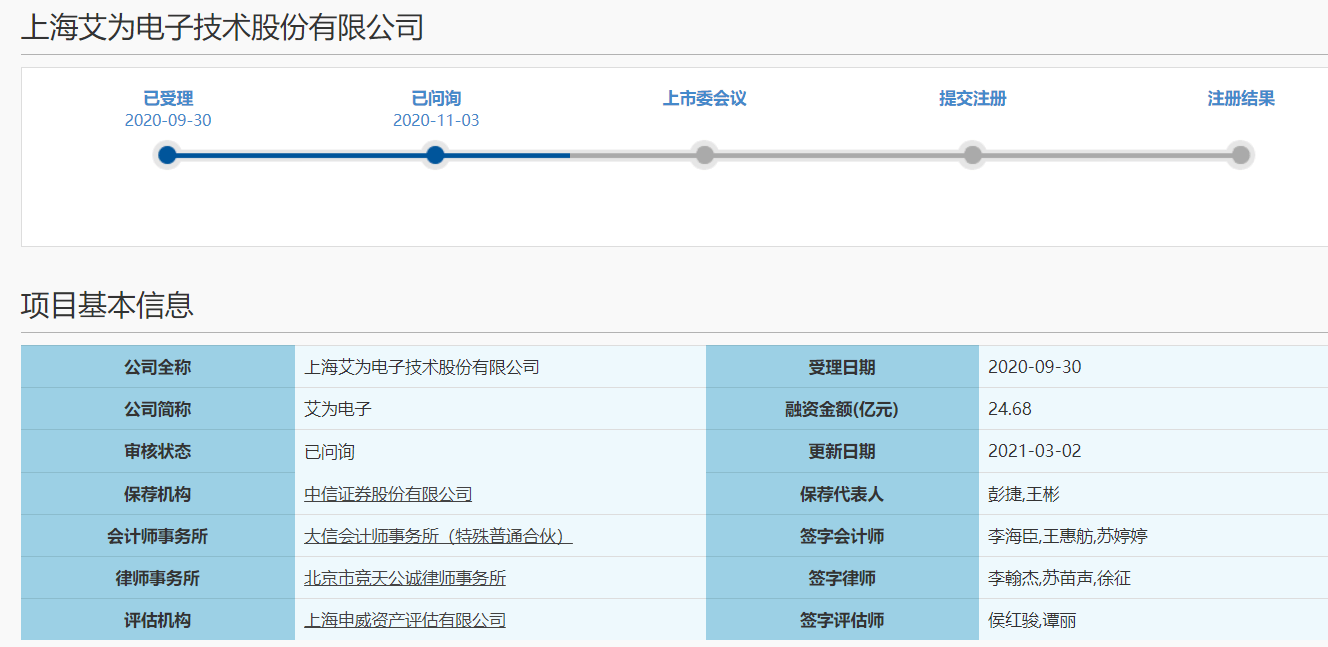Image resolution: width=1328 pixels, height=647 pixels.
Task: Click the 融资金额 value 24.68
Action: pyautogui.click(x=1009, y=409)
